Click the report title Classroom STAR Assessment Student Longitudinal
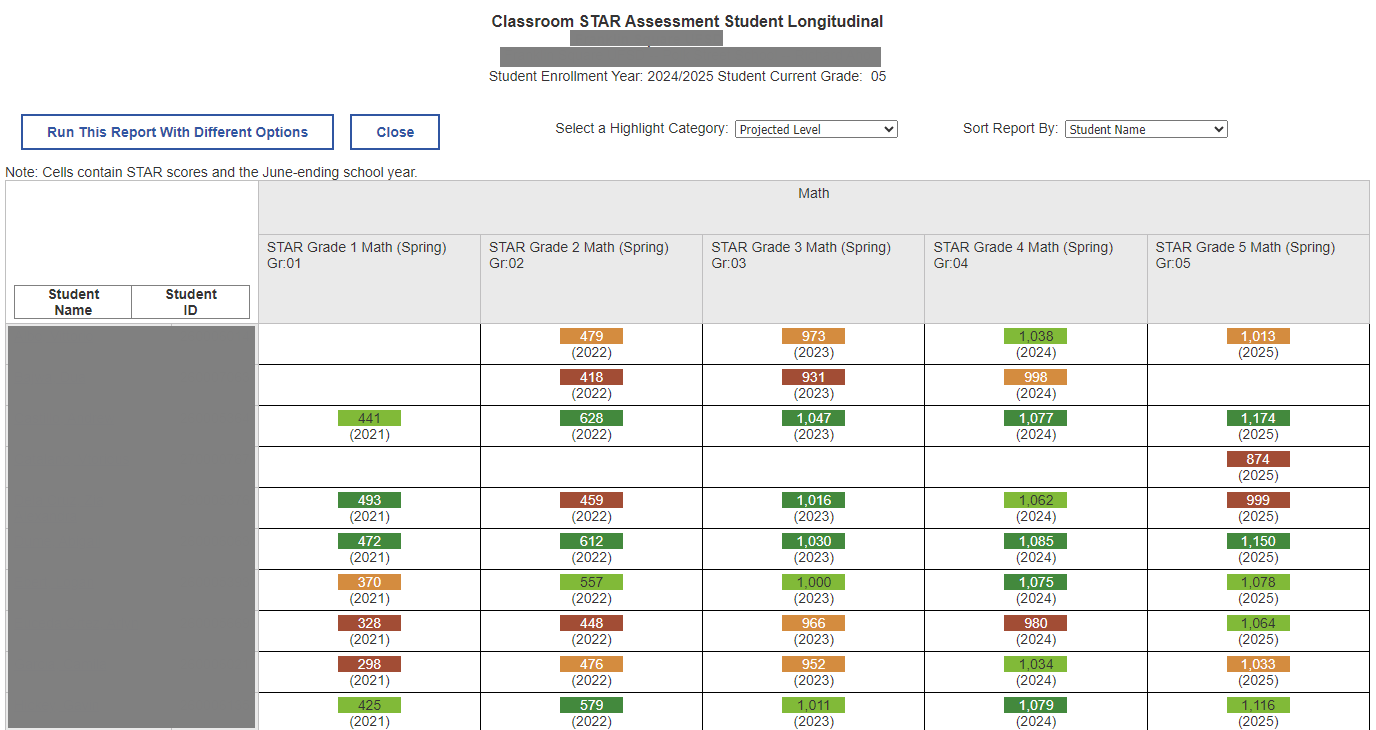 tap(688, 21)
